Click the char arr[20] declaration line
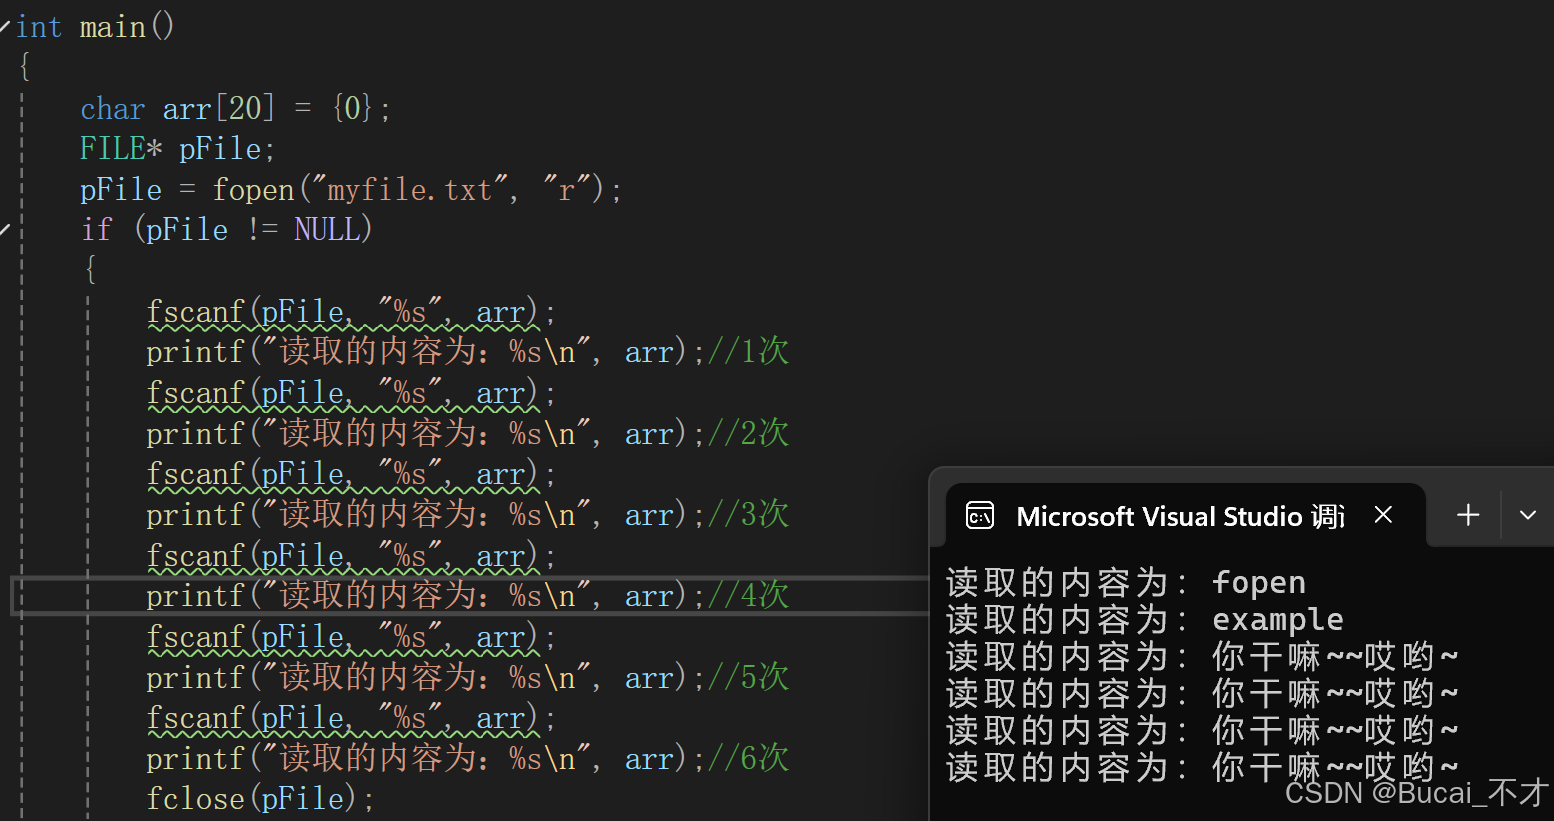This screenshot has height=821, width=1554. click(235, 108)
